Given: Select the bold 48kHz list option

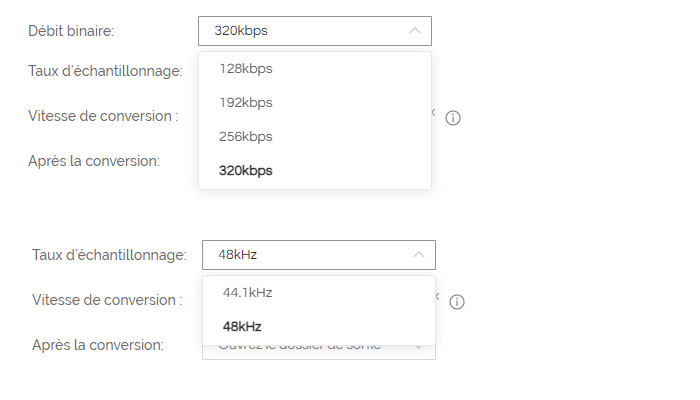Looking at the screenshot, I should 242,327.
